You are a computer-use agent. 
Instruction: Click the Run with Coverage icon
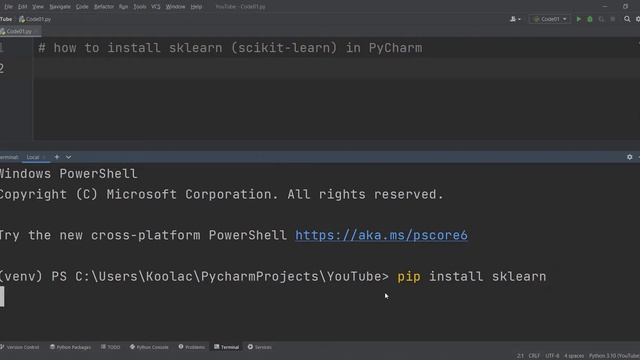[x=601, y=19]
